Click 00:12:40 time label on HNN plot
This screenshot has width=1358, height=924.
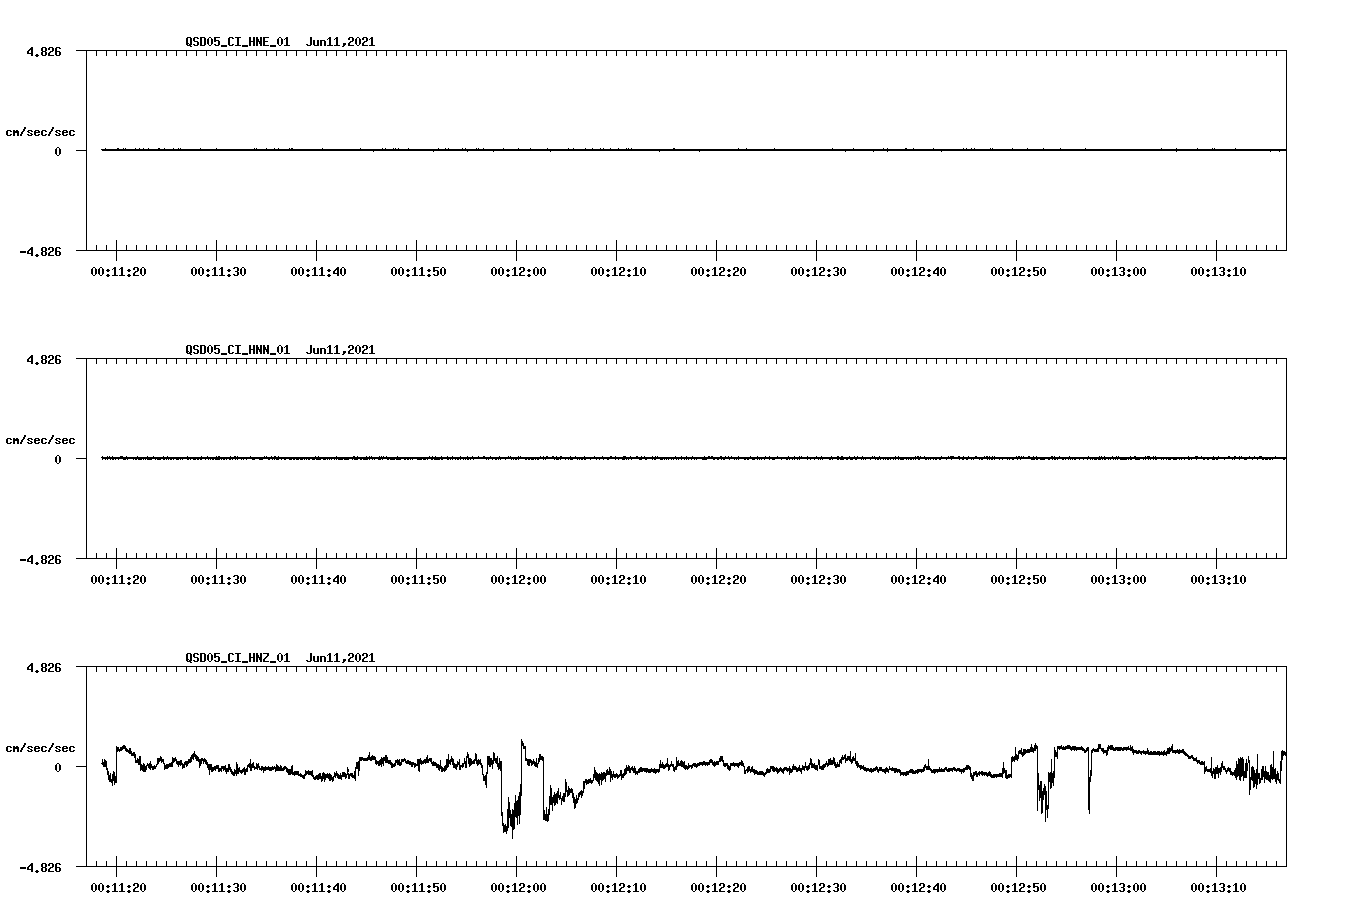tap(918, 580)
